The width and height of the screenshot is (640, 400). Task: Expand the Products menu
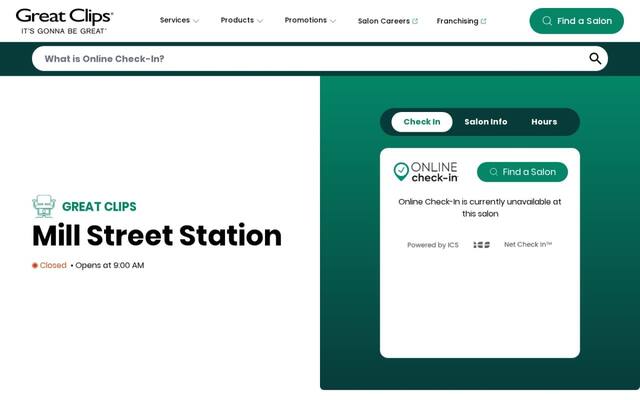(x=242, y=20)
